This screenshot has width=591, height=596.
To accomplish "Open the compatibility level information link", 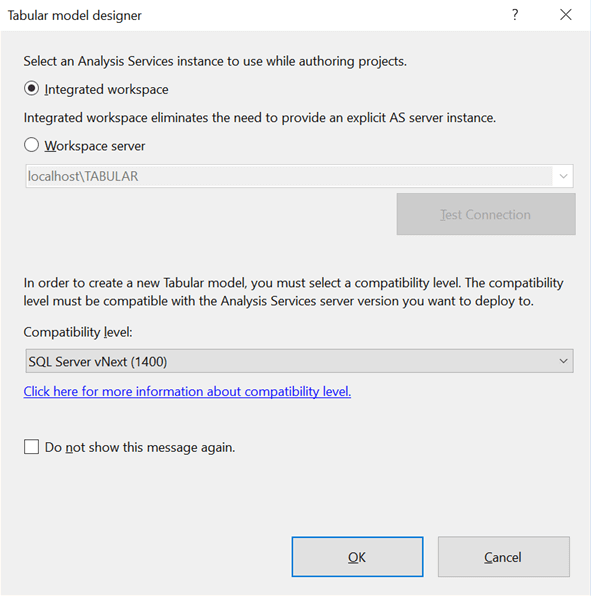I will tap(187, 391).
